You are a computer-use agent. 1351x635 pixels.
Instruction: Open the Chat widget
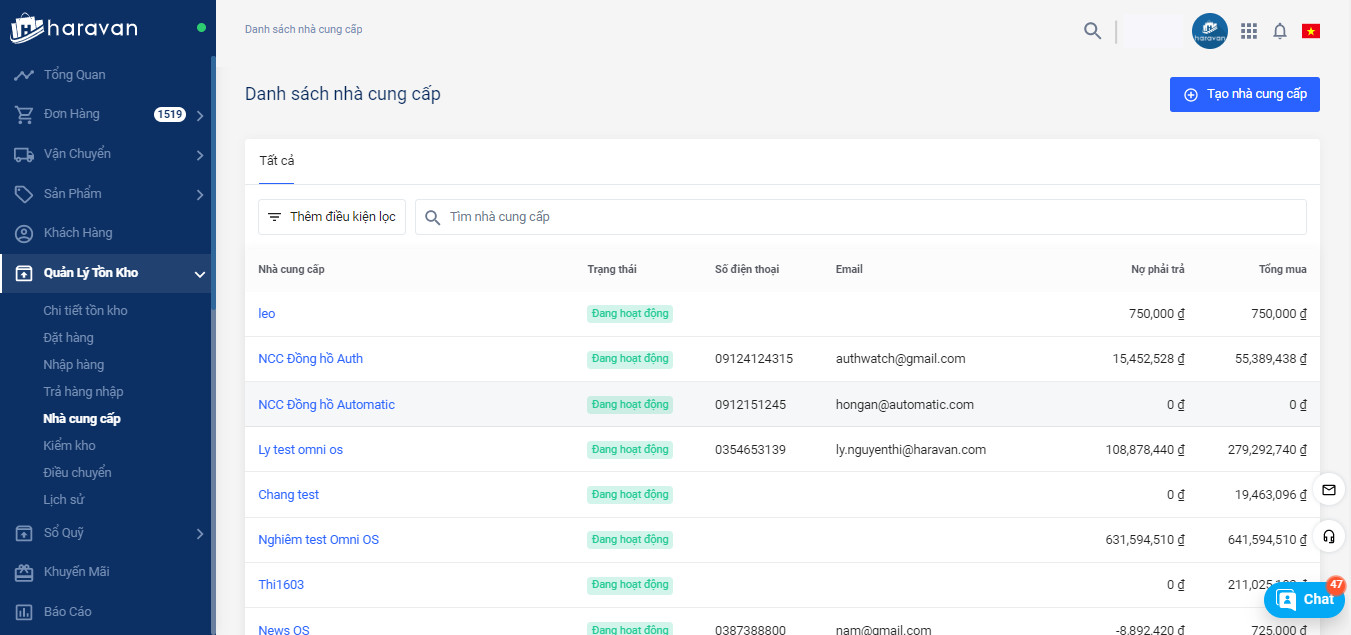1305,599
